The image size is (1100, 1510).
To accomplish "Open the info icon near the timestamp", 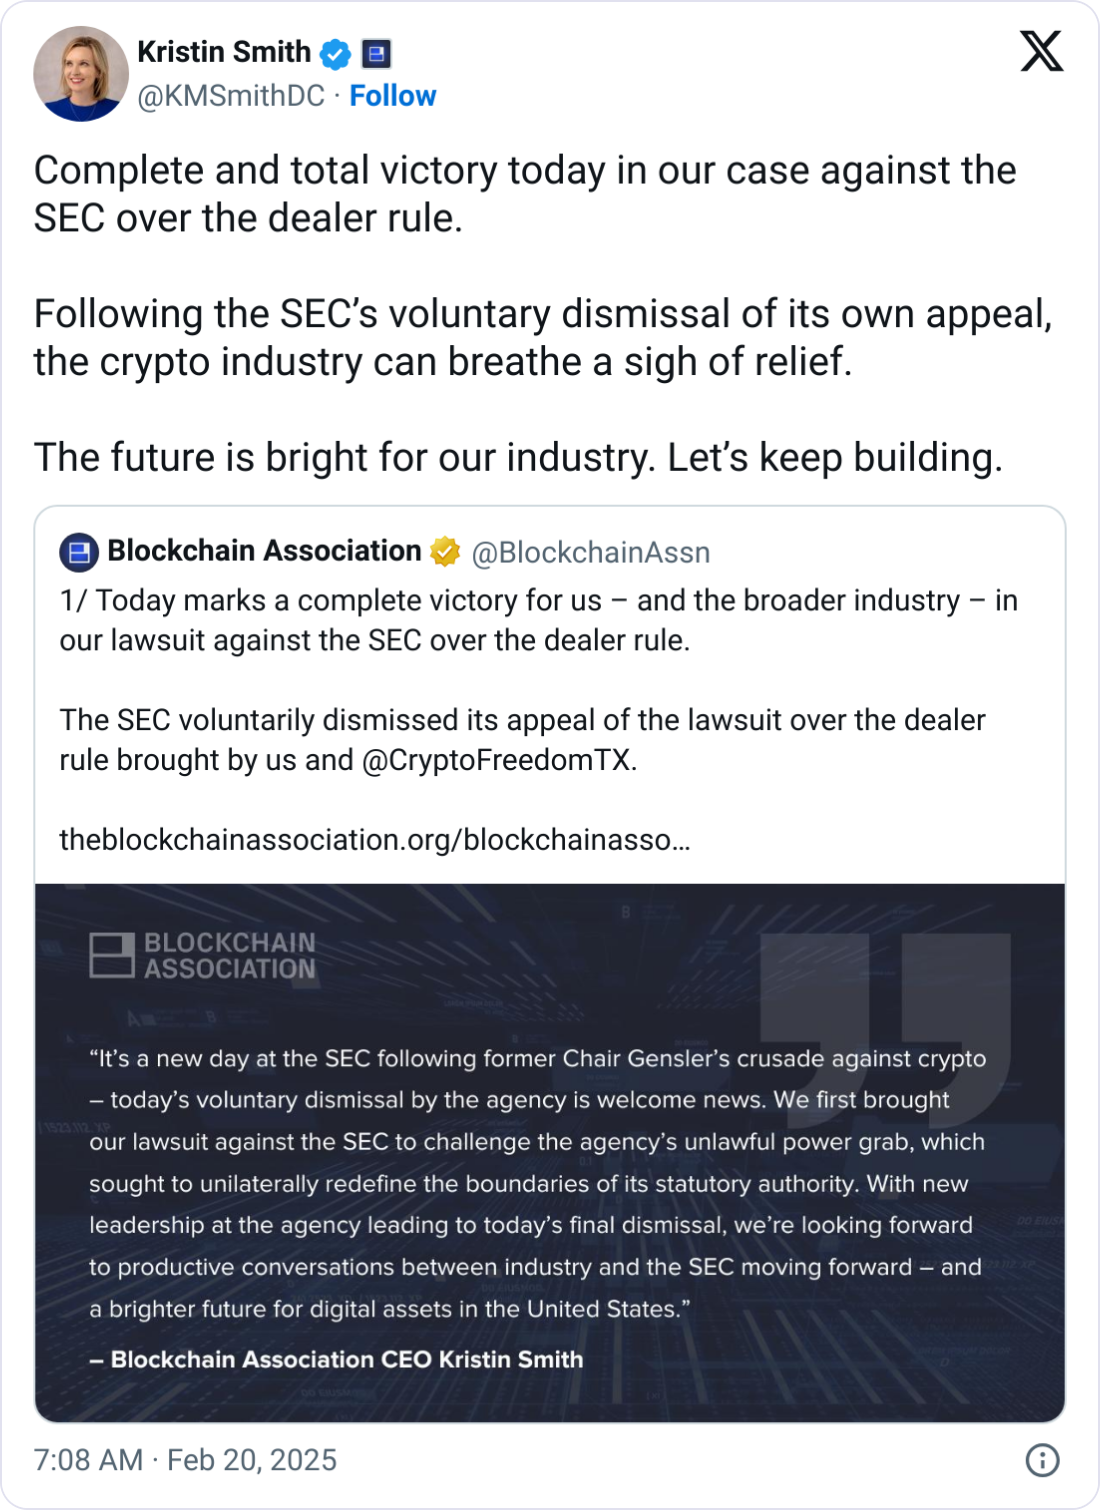I will (1043, 1462).
